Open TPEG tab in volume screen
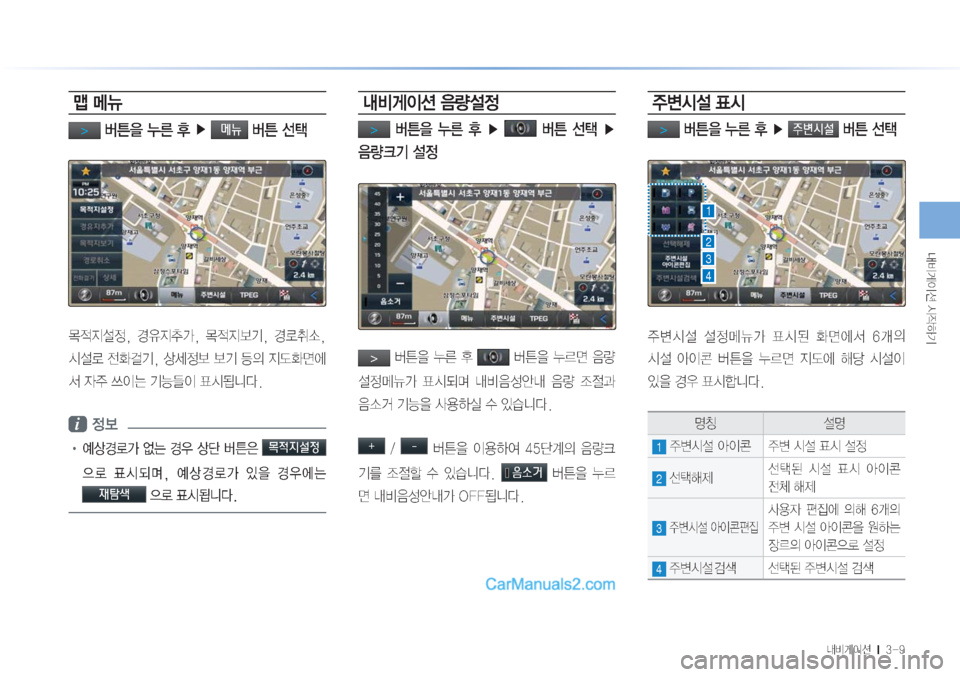The image size is (960, 677). pyautogui.click(x=538, y=318)
